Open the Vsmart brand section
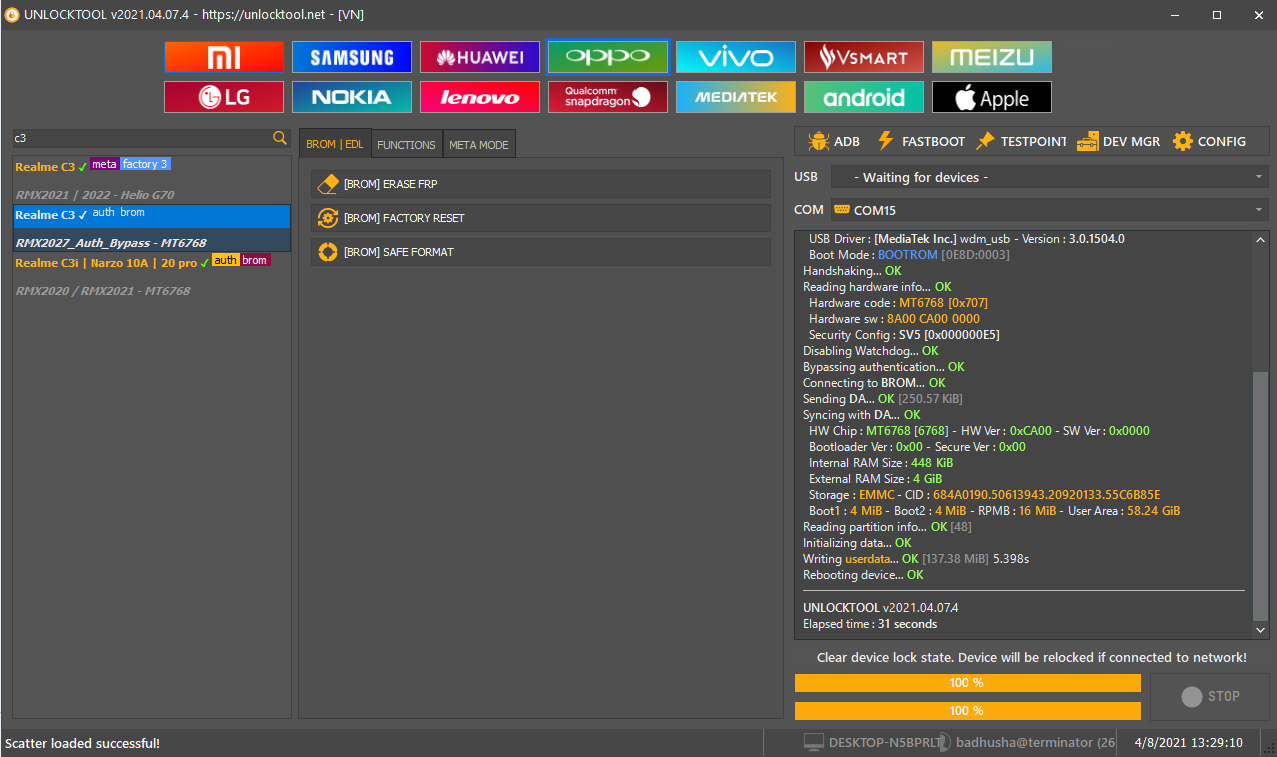 coord(864,57)
